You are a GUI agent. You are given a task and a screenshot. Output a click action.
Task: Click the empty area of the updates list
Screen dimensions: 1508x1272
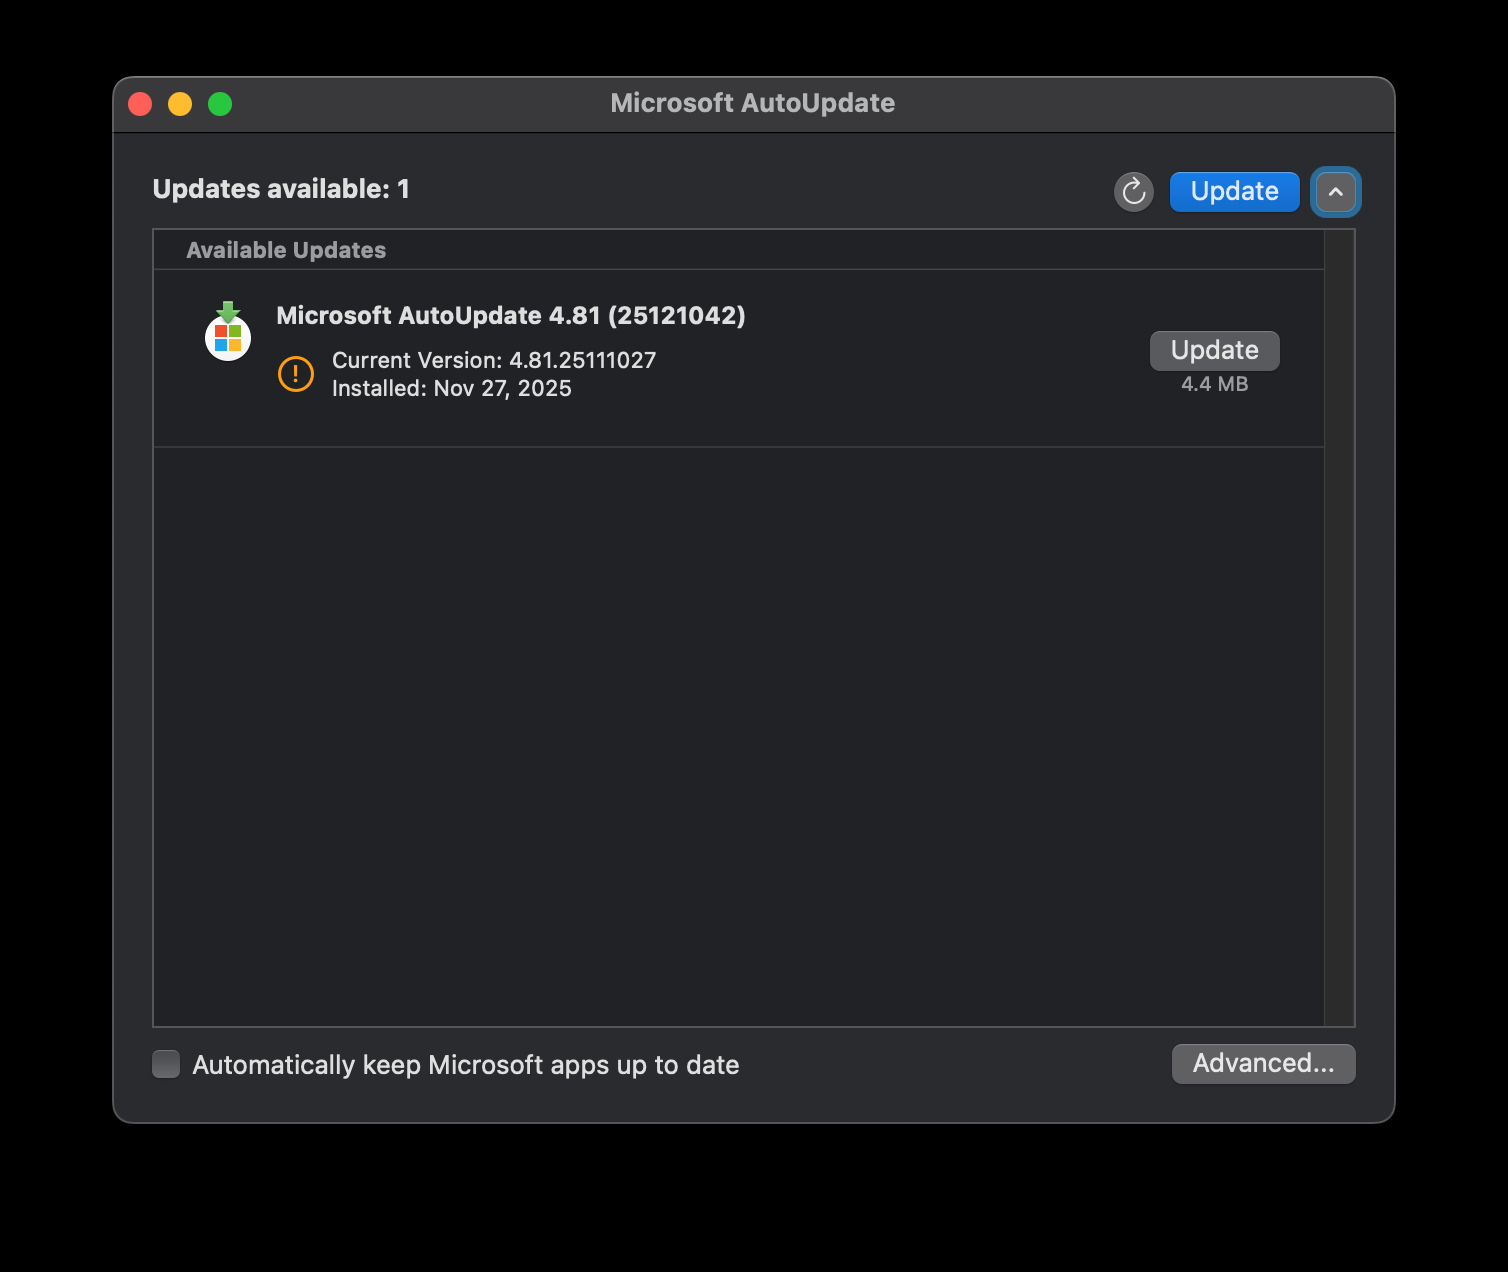pos(738,735)
